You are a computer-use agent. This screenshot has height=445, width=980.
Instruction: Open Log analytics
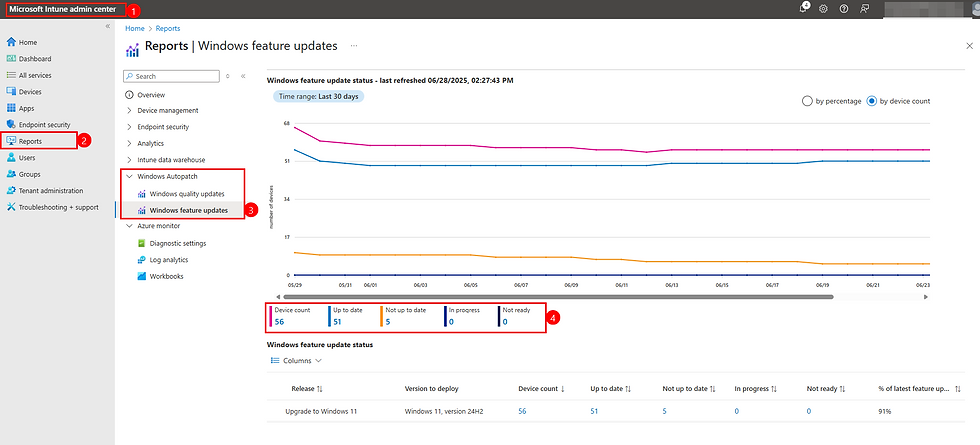169,259
